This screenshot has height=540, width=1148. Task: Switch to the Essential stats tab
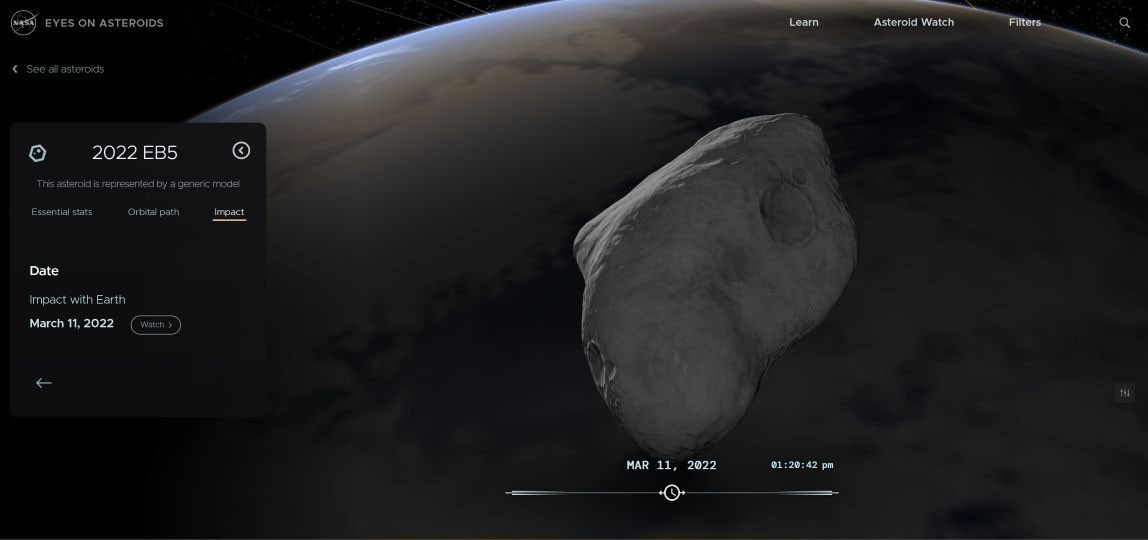(62, 212)
